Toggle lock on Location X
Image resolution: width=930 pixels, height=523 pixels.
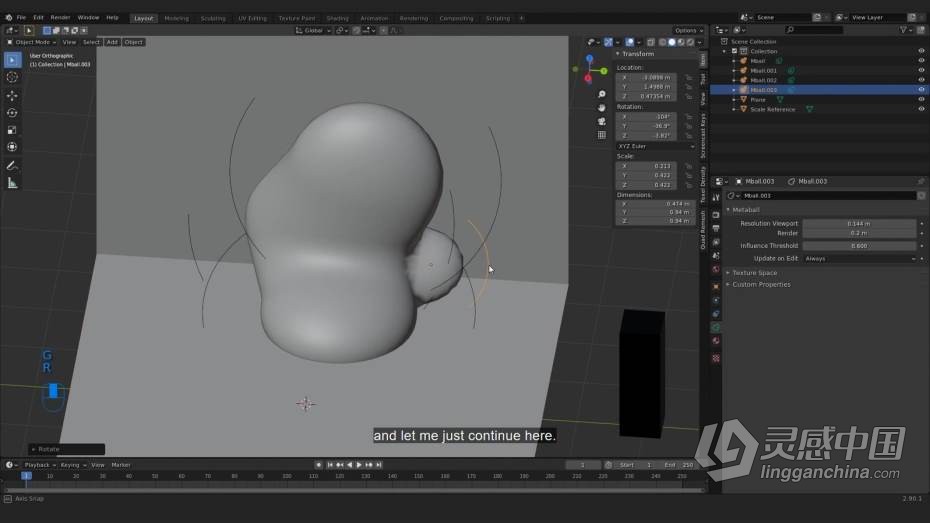tap(689, 77)
